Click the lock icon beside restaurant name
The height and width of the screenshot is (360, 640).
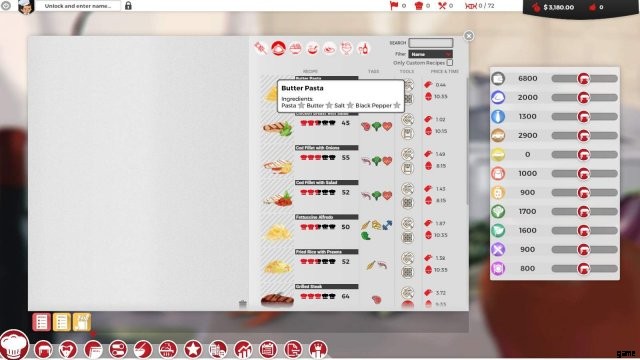[128, 6]
